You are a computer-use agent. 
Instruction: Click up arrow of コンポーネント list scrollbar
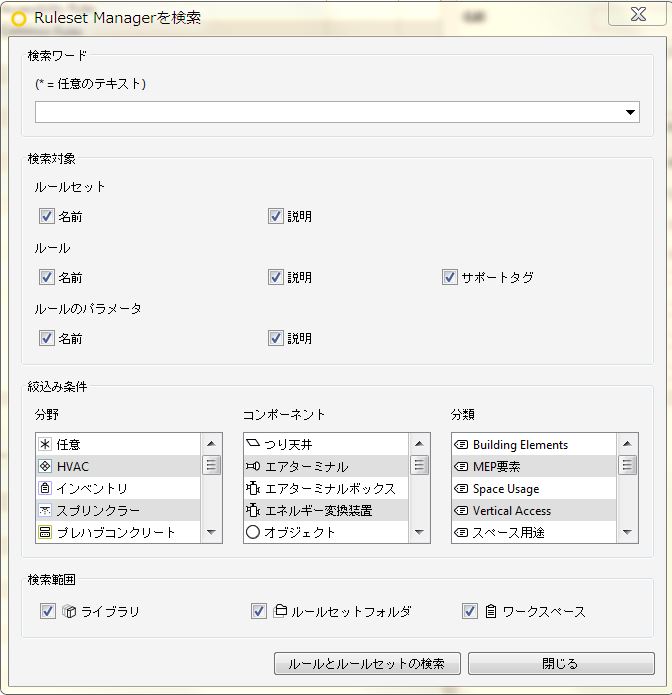coord(419,444)
